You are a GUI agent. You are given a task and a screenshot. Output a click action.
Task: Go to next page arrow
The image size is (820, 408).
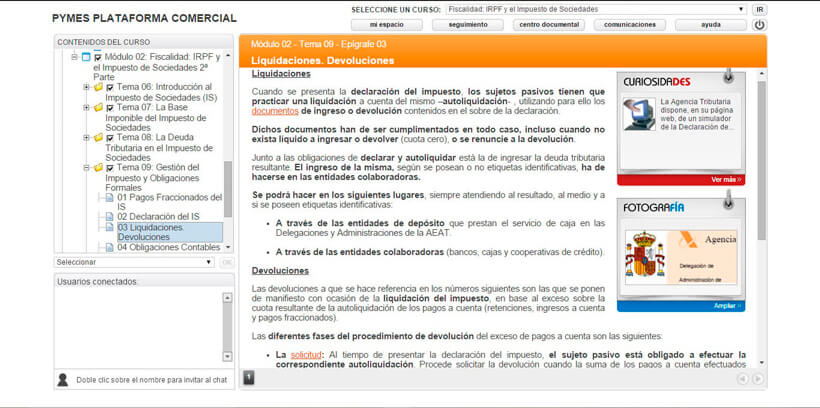pyautogui.click(x=757, y=379)
